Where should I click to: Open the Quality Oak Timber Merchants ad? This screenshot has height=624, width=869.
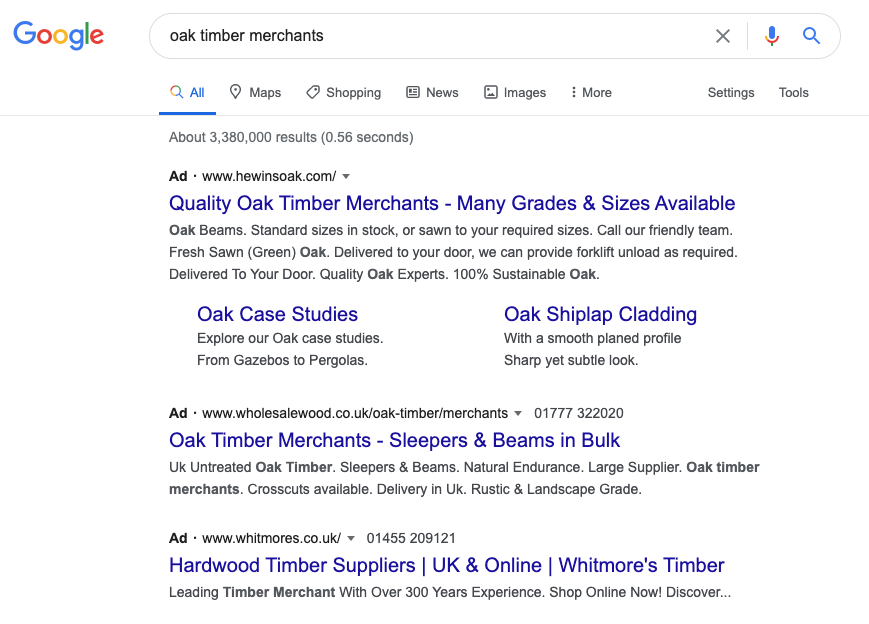tap(452, 203)
